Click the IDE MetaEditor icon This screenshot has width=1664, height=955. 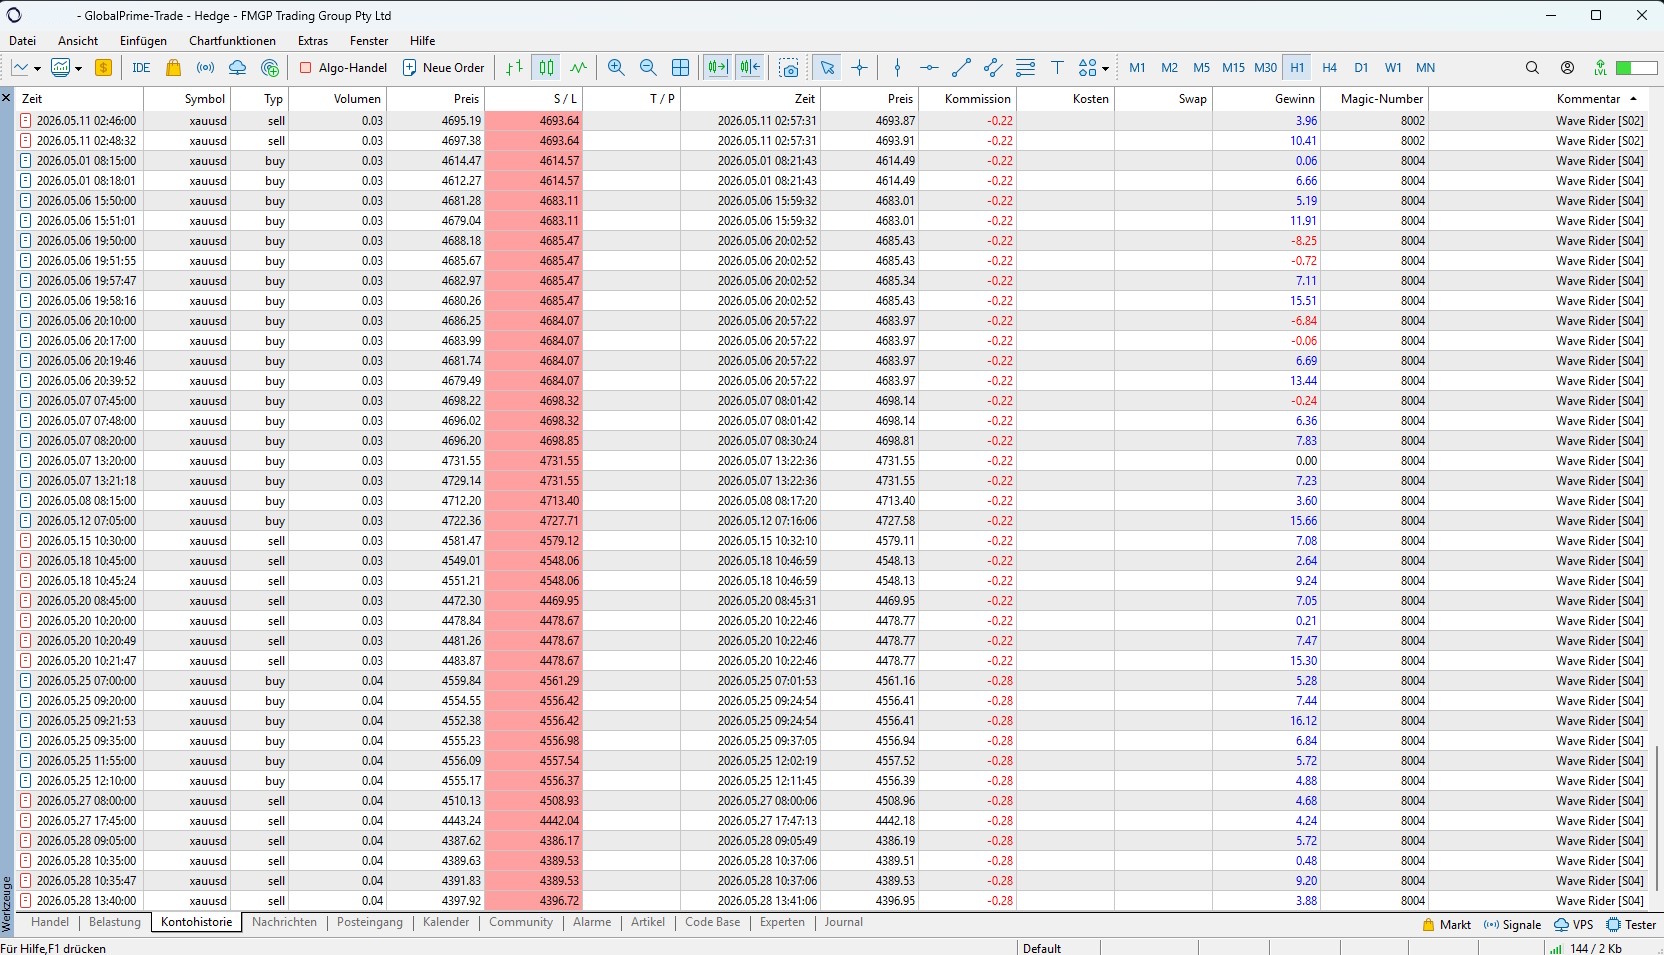point(141,68)
